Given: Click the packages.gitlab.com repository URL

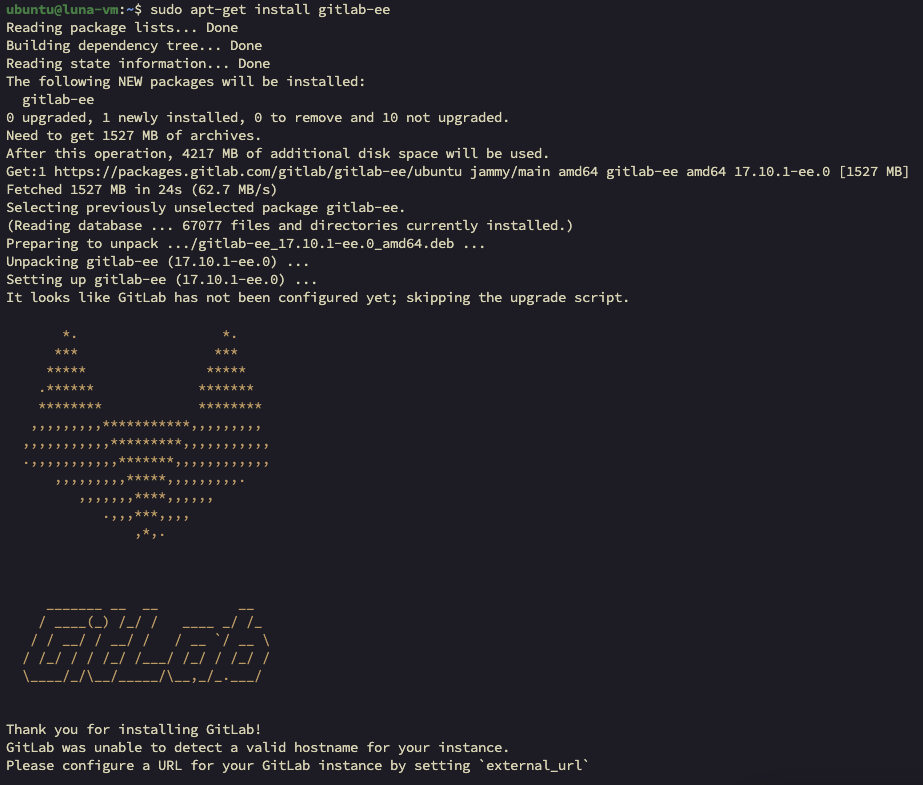Looking at the screenshot, I should (258, 172).
